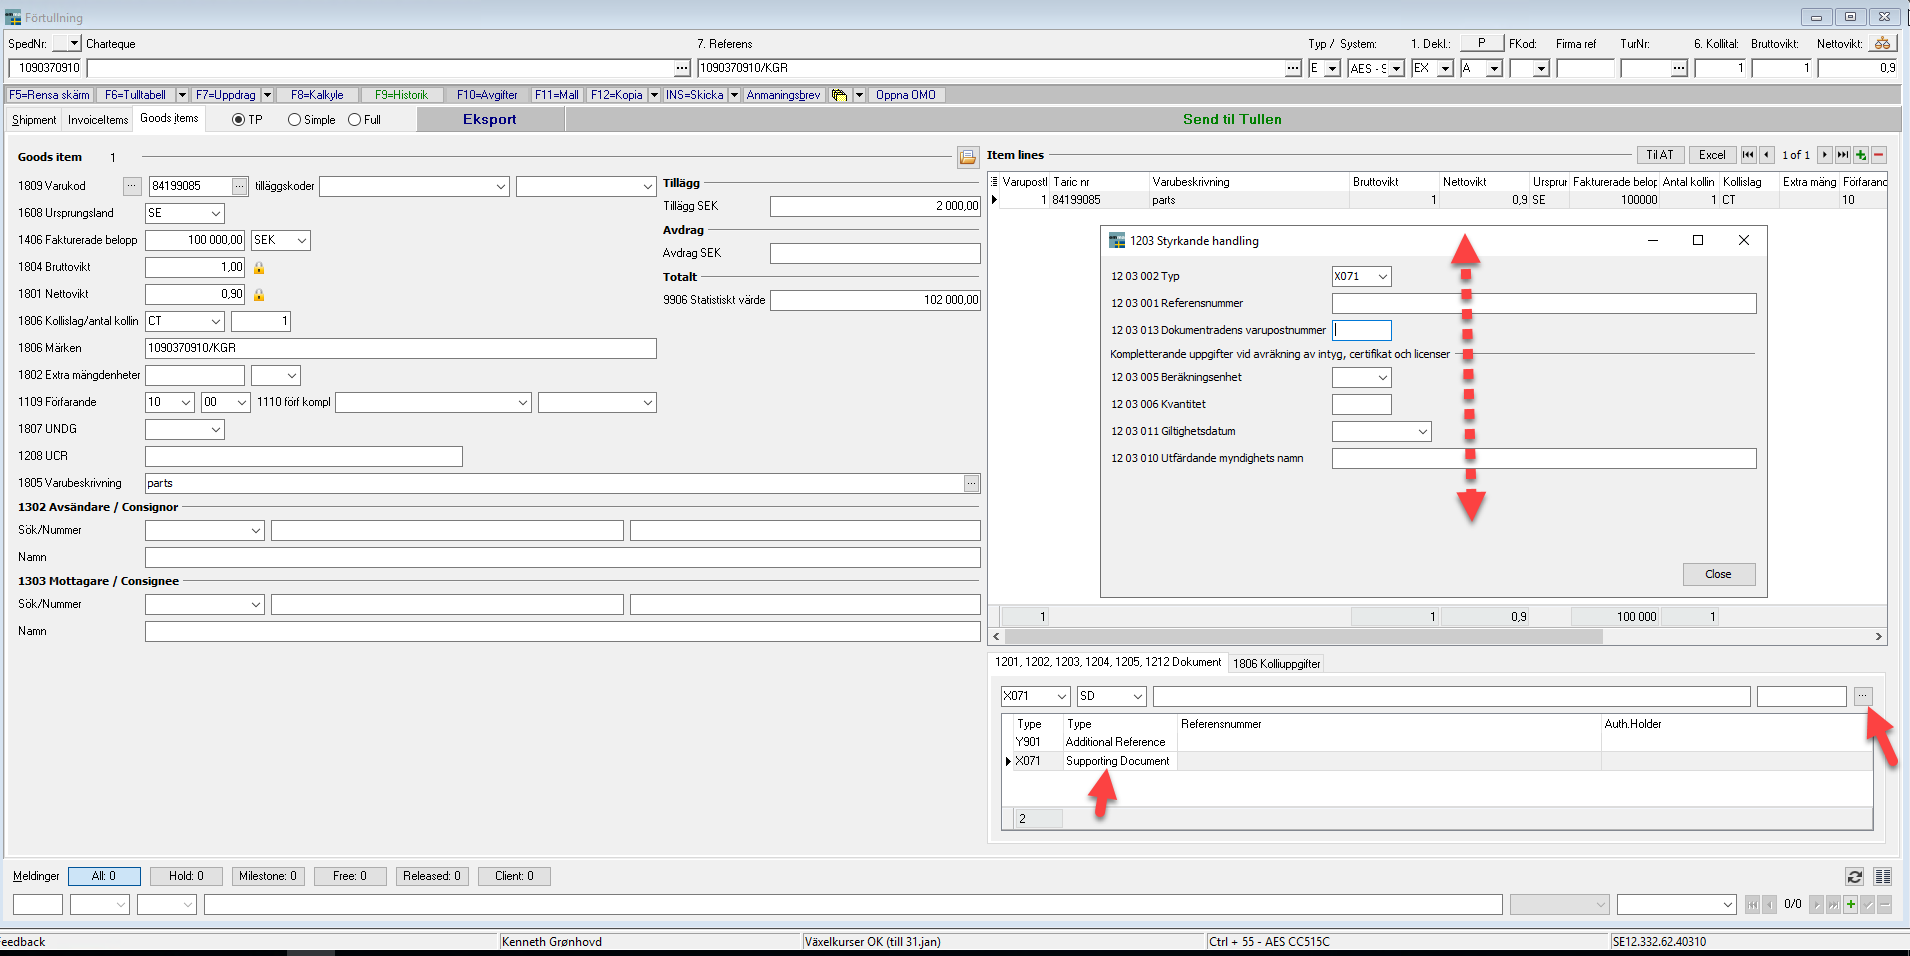Viewport: 1910px width, 956px height.
Task: Select the TP radio button
Action: [238, 119]
